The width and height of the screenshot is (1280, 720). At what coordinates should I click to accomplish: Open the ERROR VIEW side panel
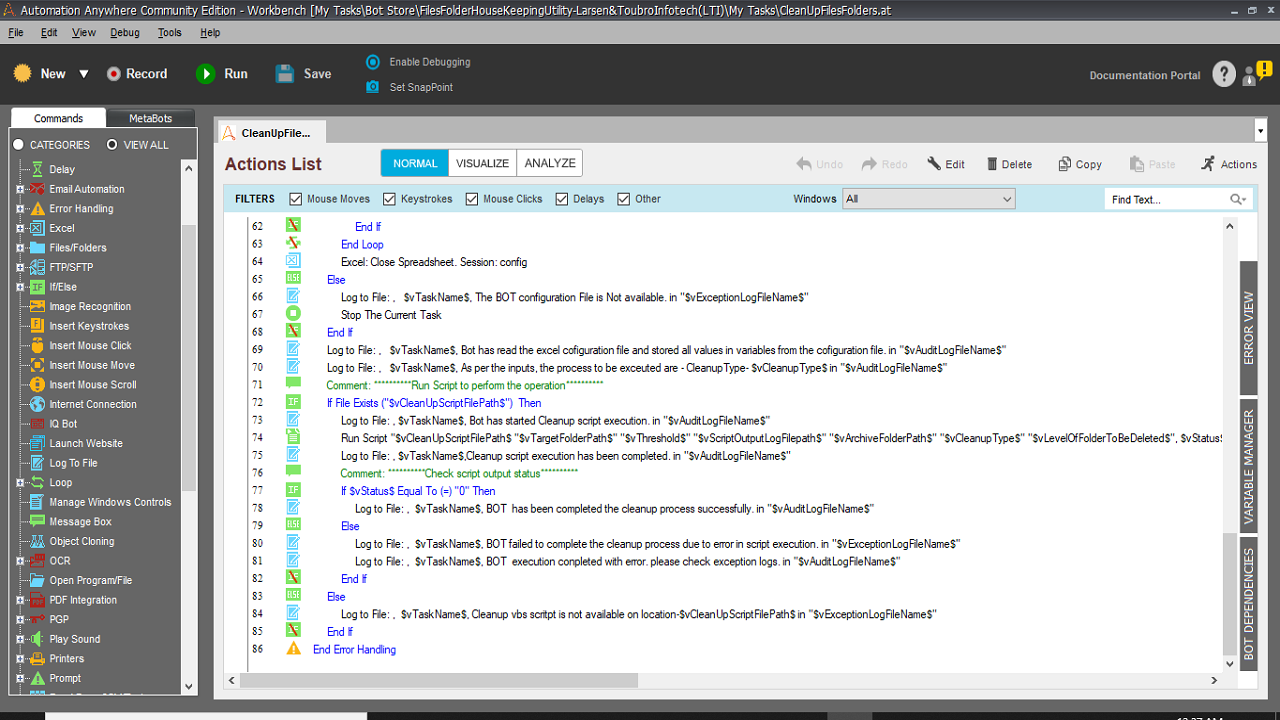coord(1248,328)
